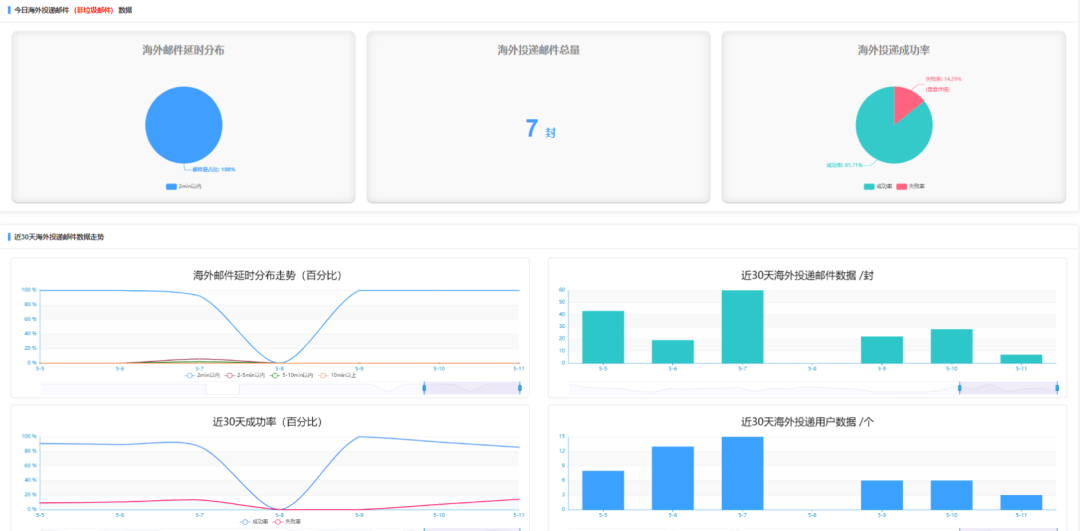Click the 成功率: 85.71% pie label
The height and width of the screenshot is (531, 1080).
click(x=844, y=165)
